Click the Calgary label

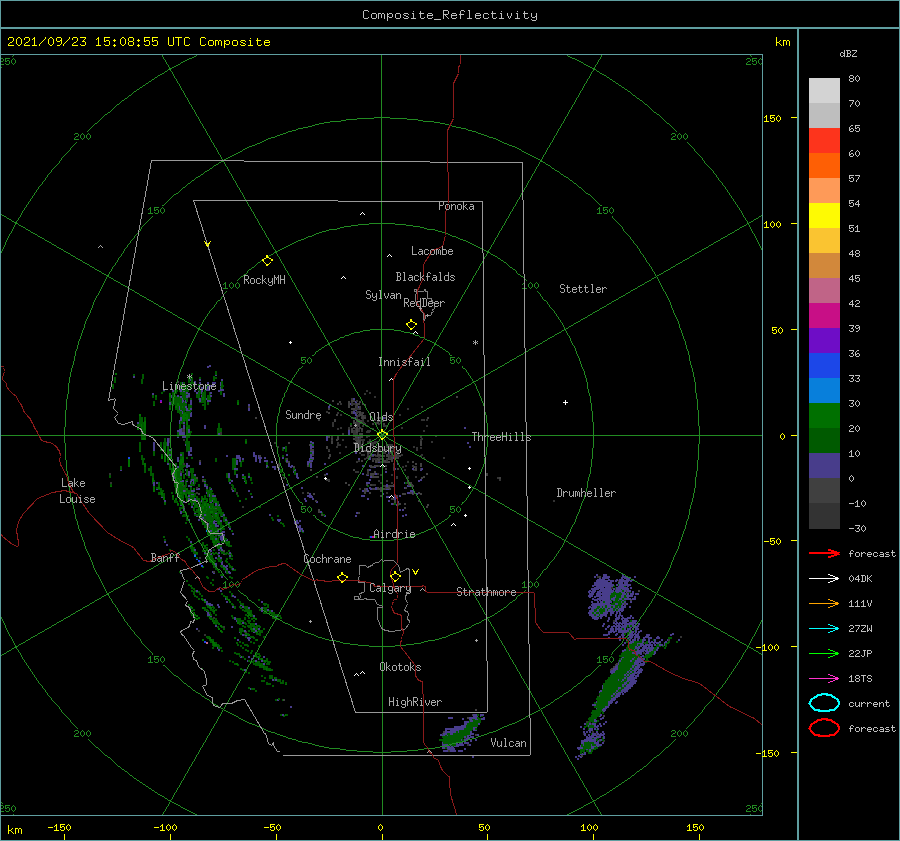point(390,588)
